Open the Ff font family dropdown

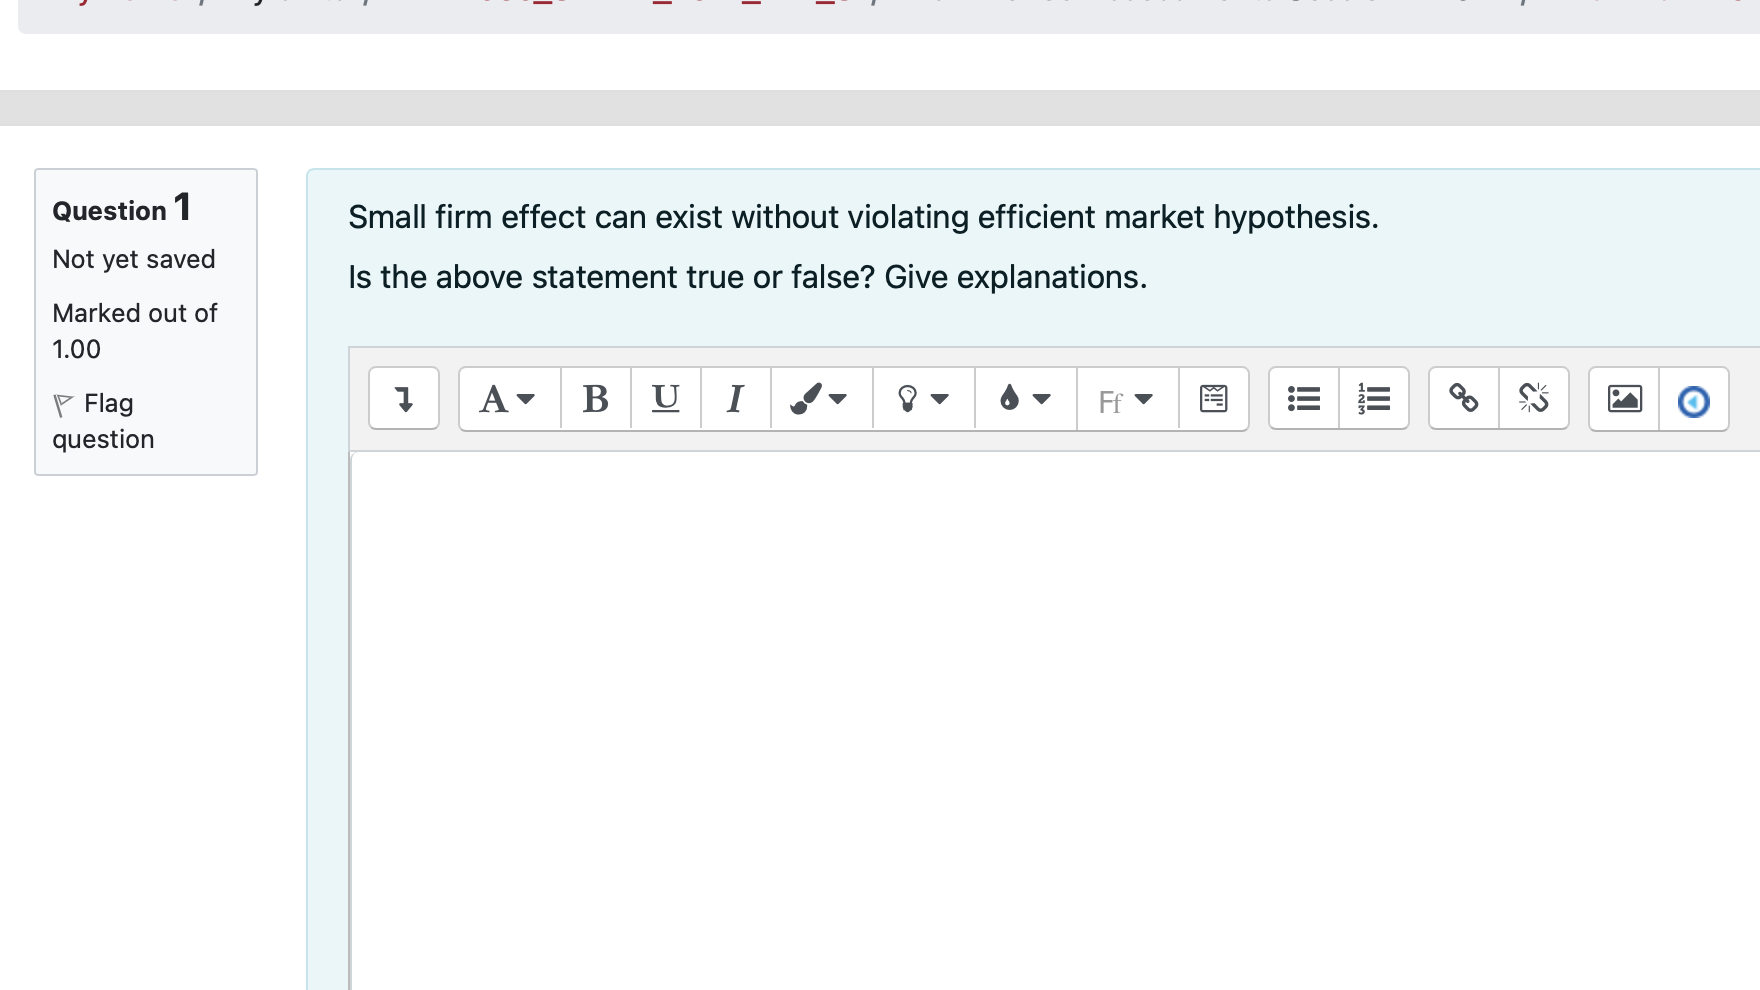pos(1124,400)
